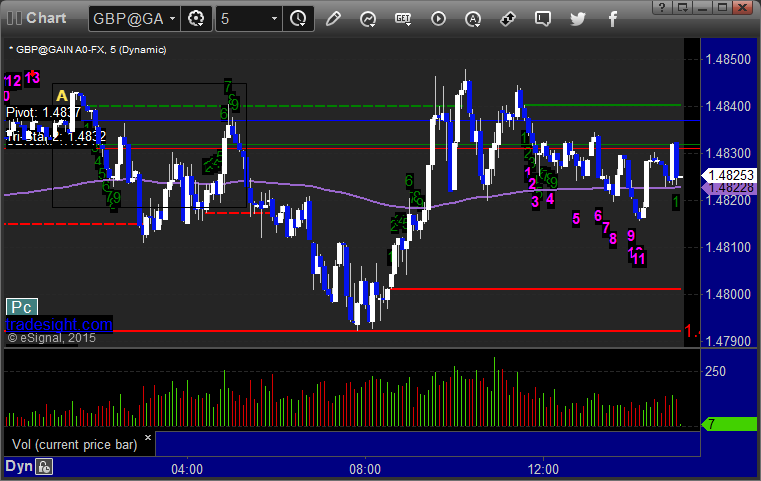Click the 12:00 time axis label

[543, 469]
